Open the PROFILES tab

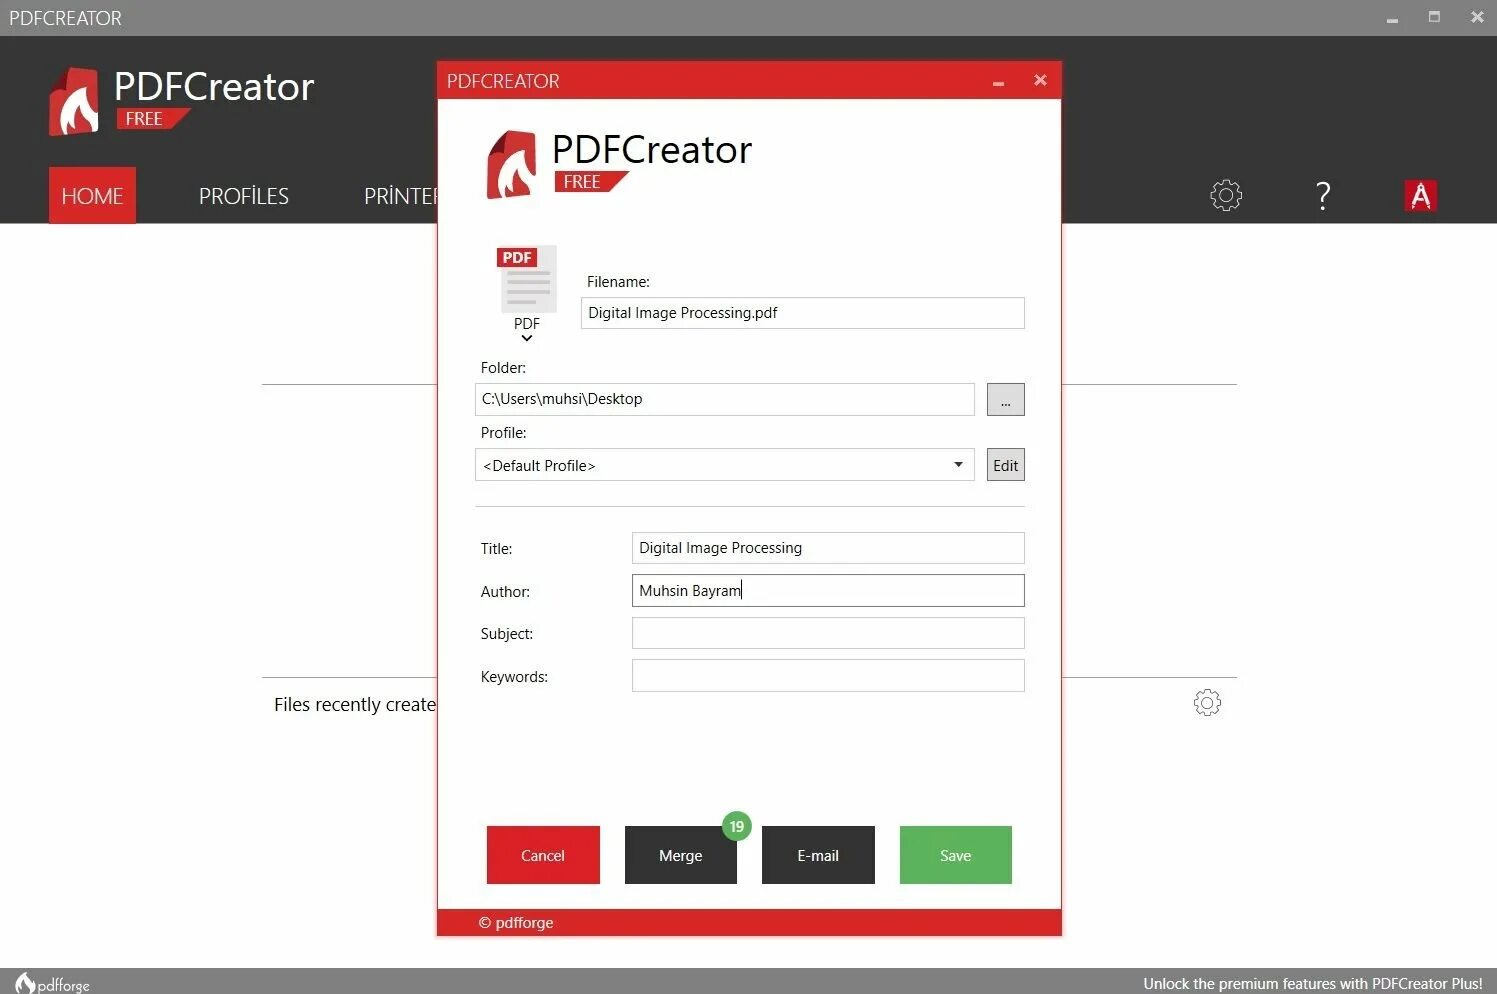coord(244,196)
